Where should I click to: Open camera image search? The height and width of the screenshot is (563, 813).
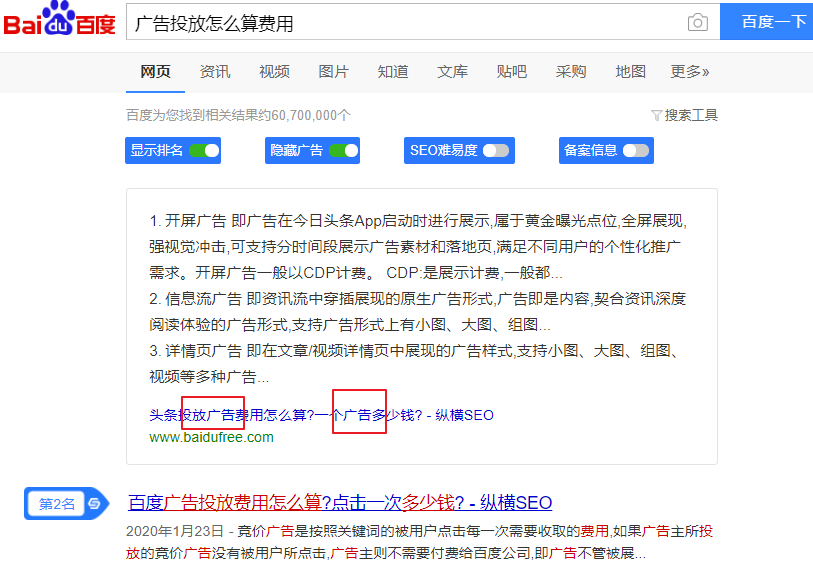tap(697, 23)
